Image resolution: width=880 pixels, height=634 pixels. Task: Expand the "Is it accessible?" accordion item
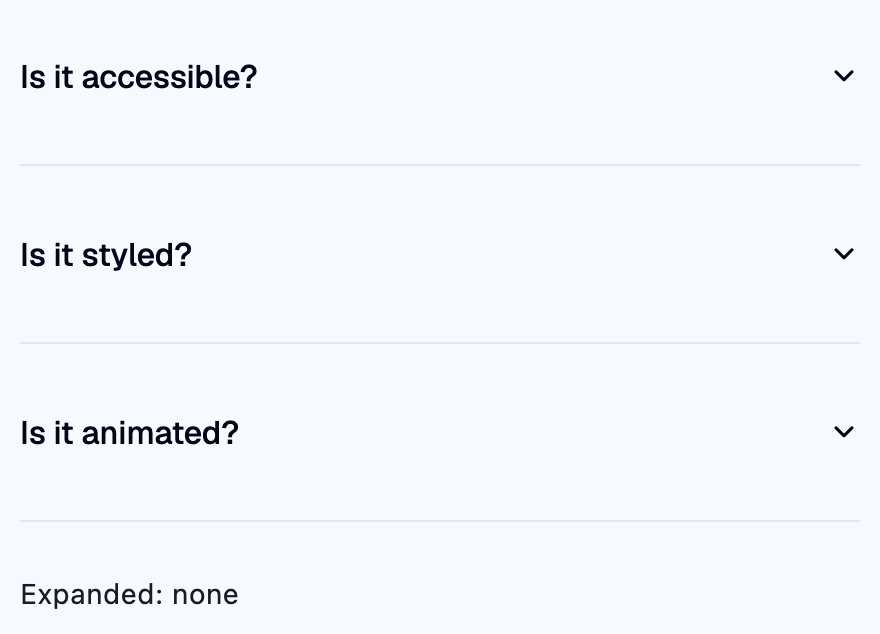click(x=440, y=76)
